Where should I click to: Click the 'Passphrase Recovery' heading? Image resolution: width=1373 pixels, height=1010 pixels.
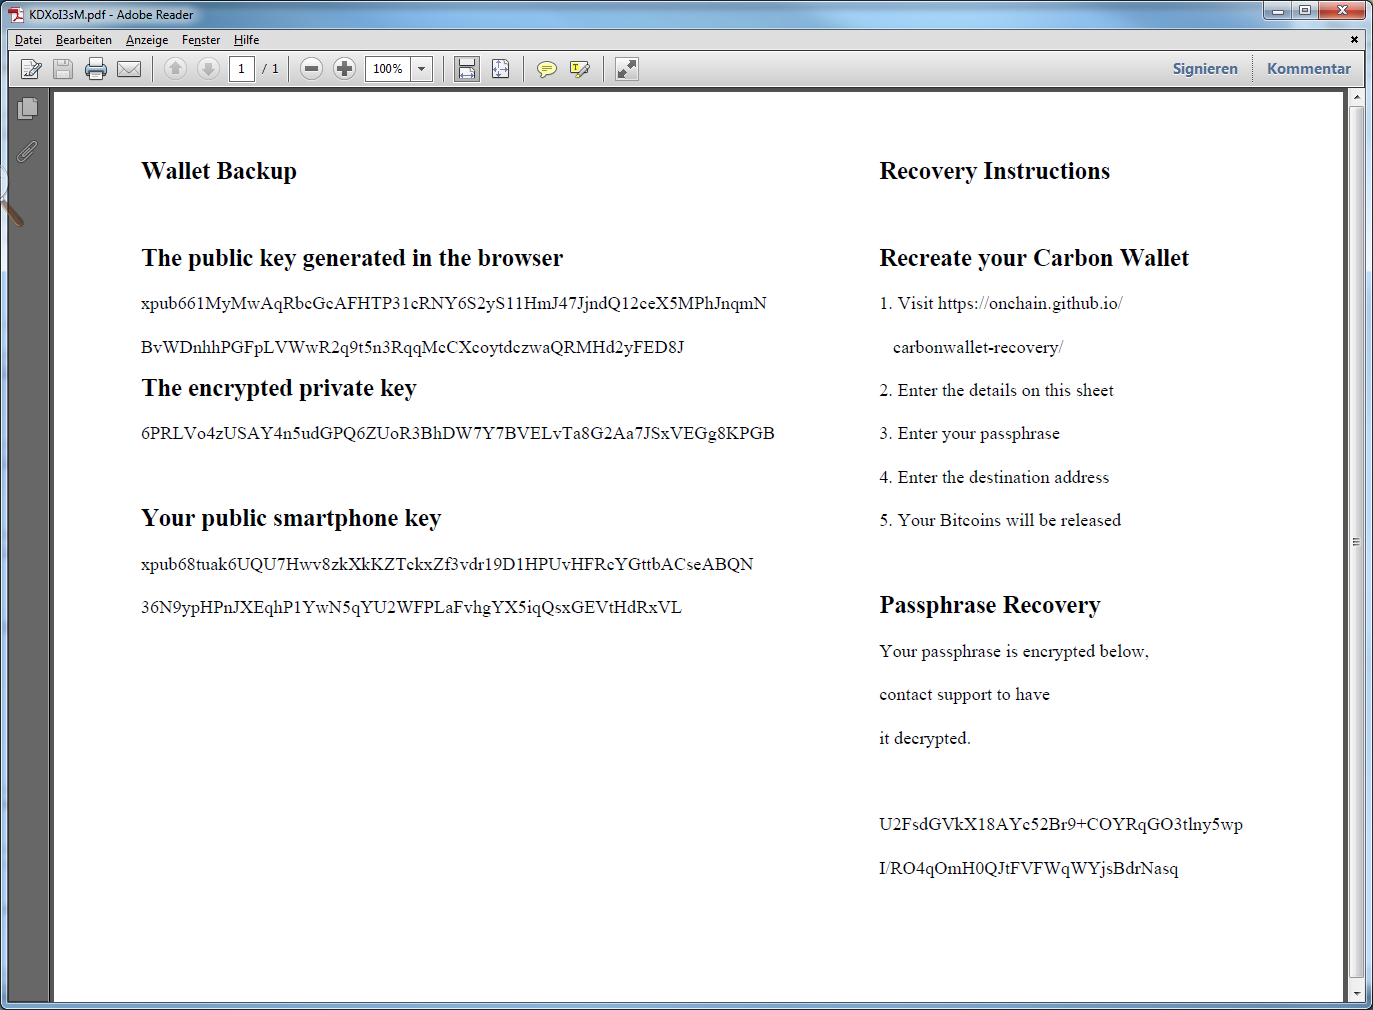[x=989, y=605]
